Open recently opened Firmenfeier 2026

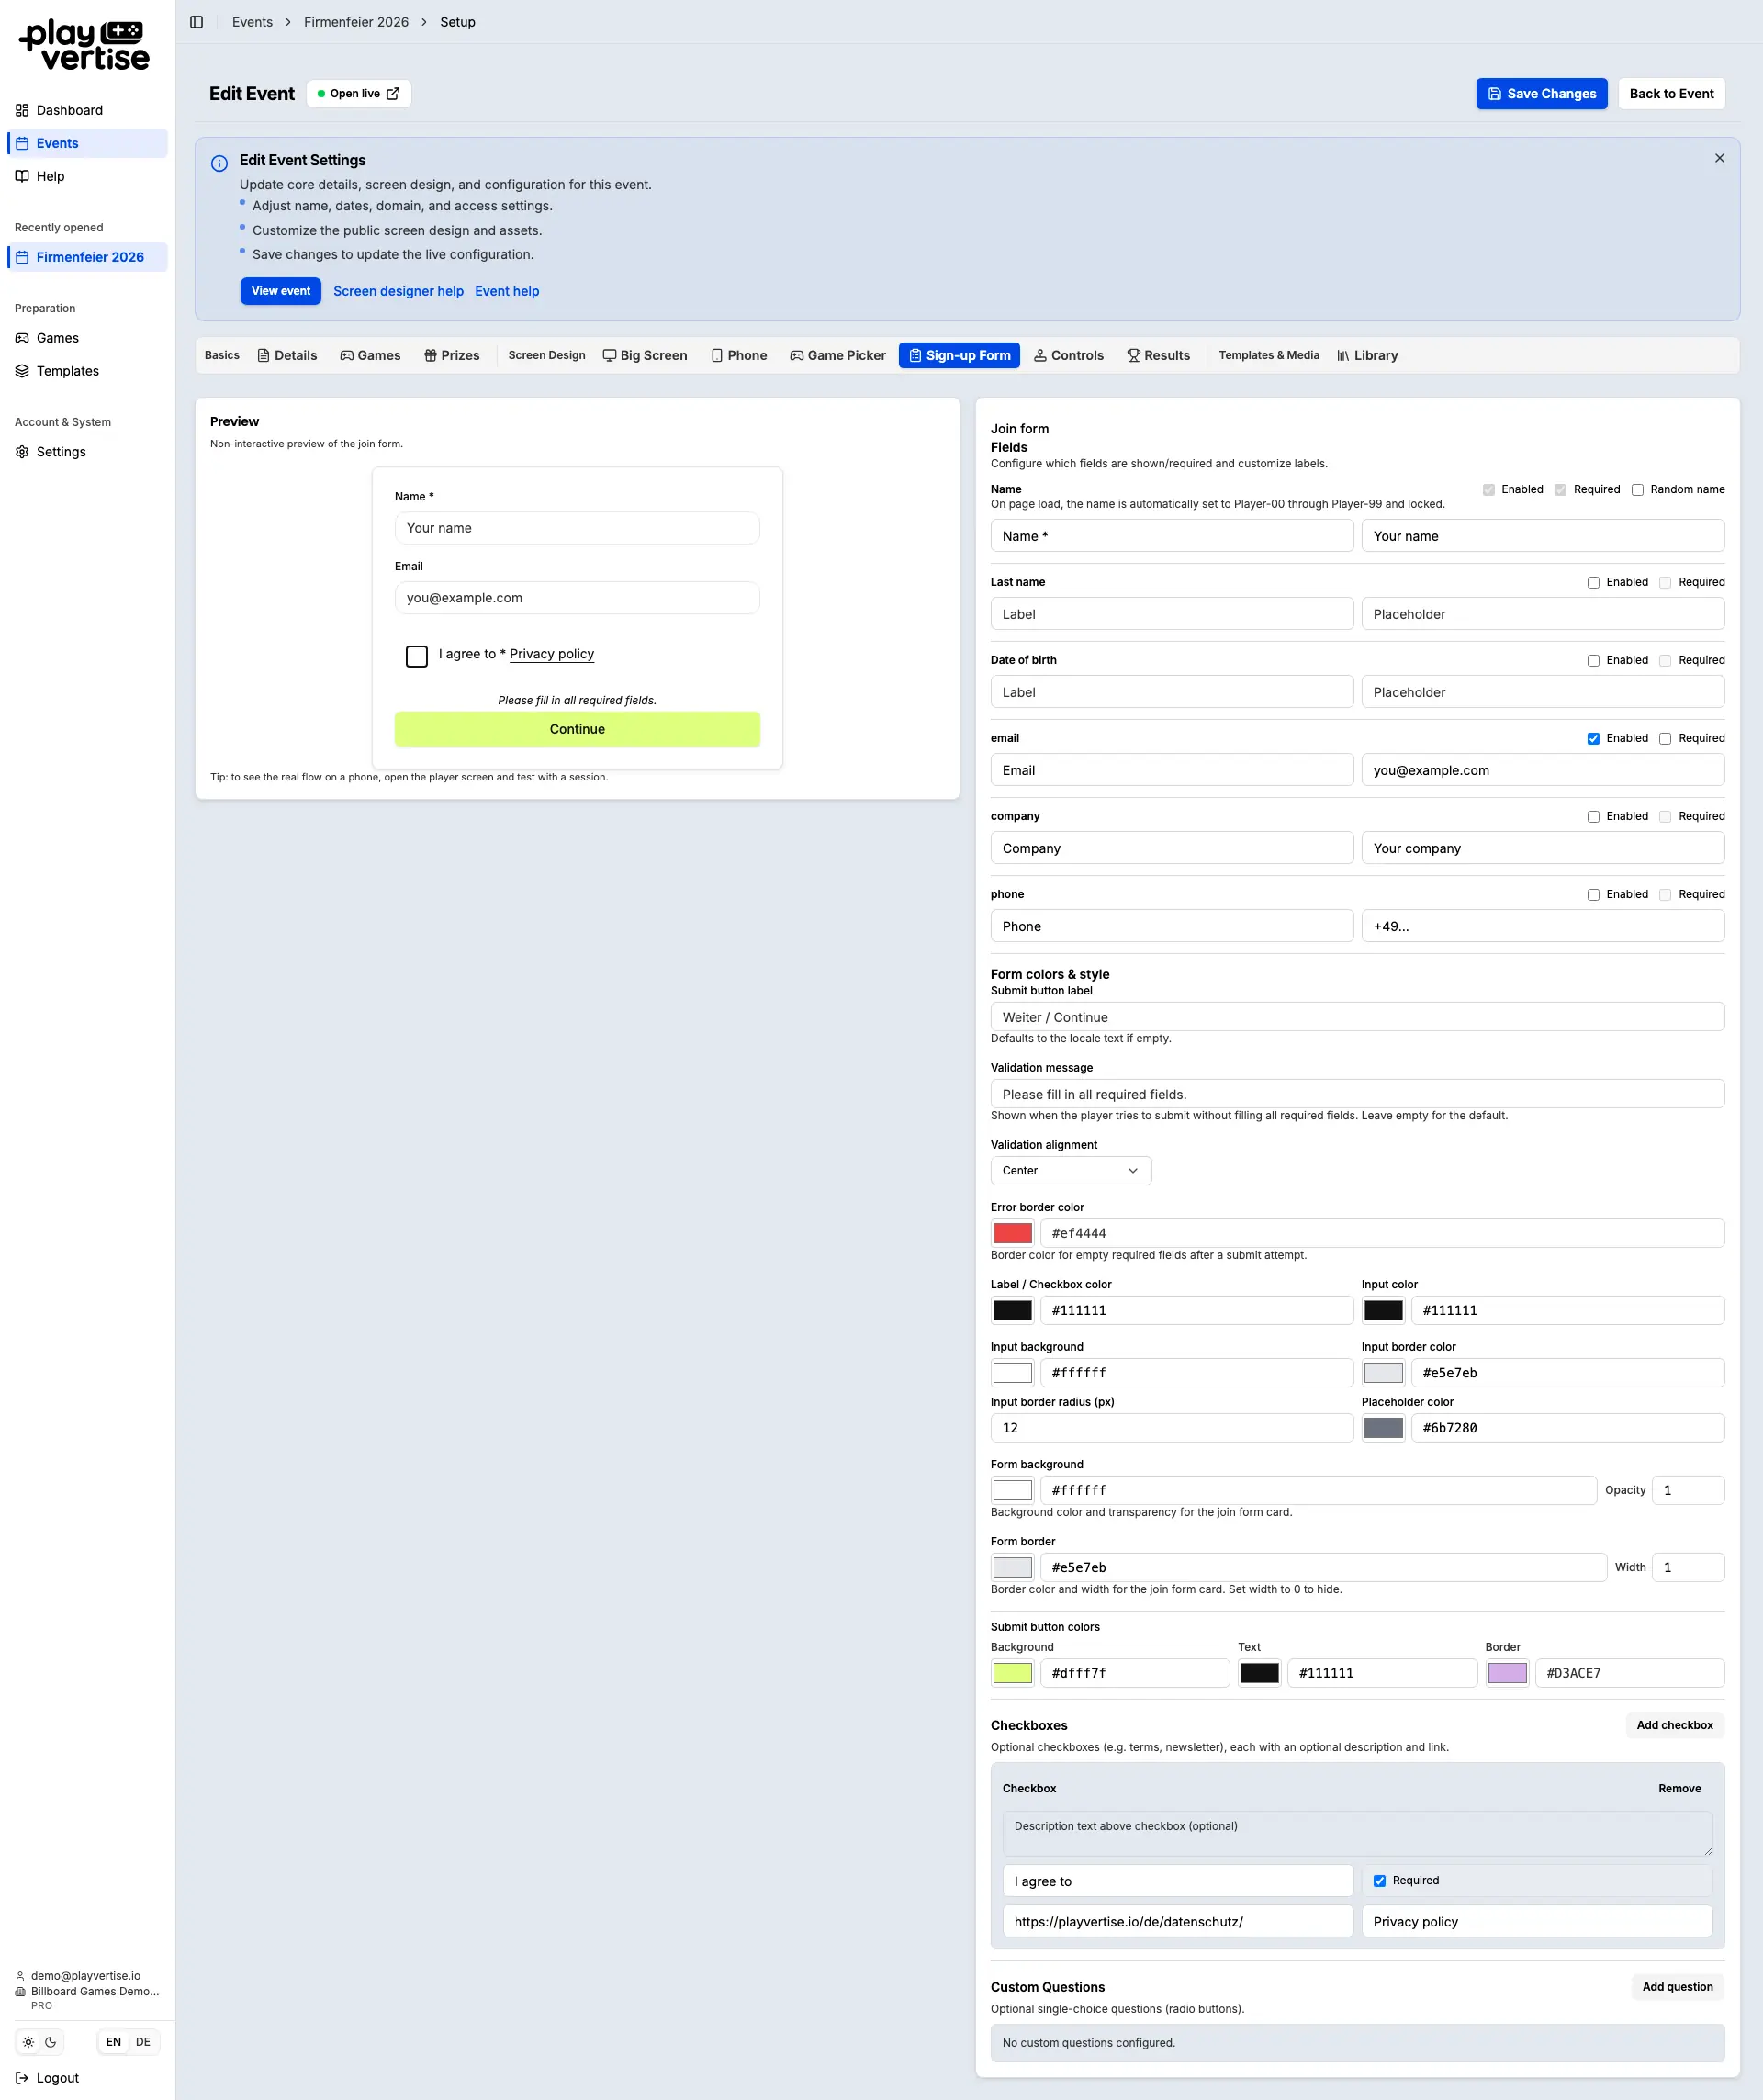click(x=87, y=257)
